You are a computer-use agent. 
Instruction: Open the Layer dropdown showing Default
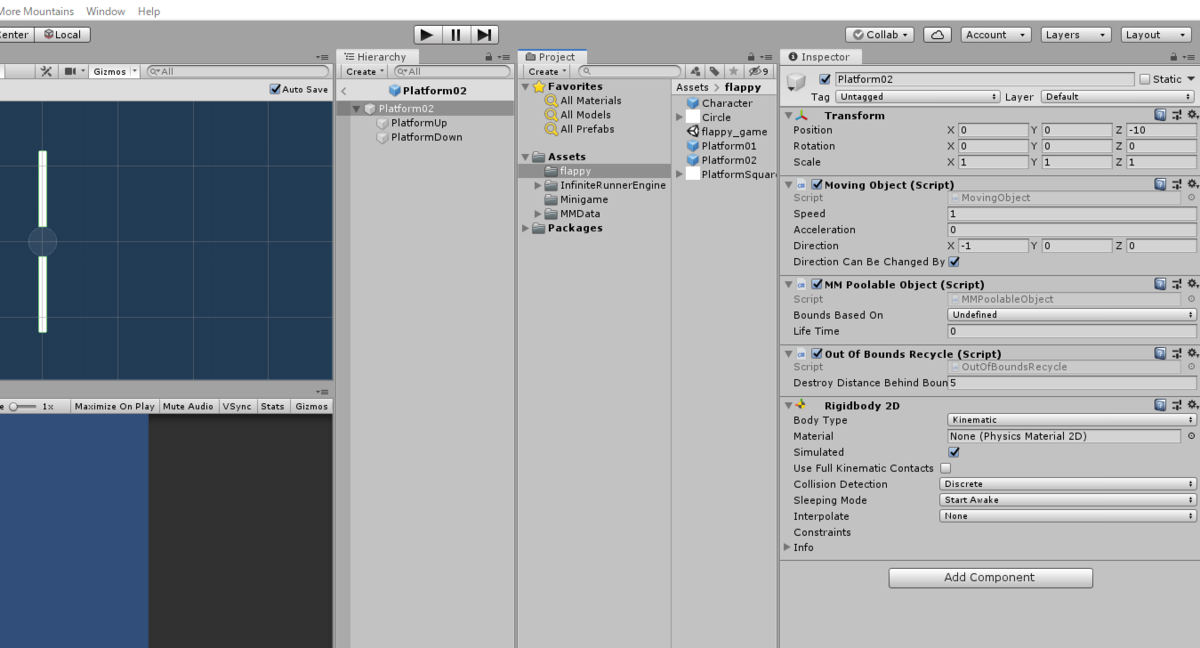(1118, 97)
